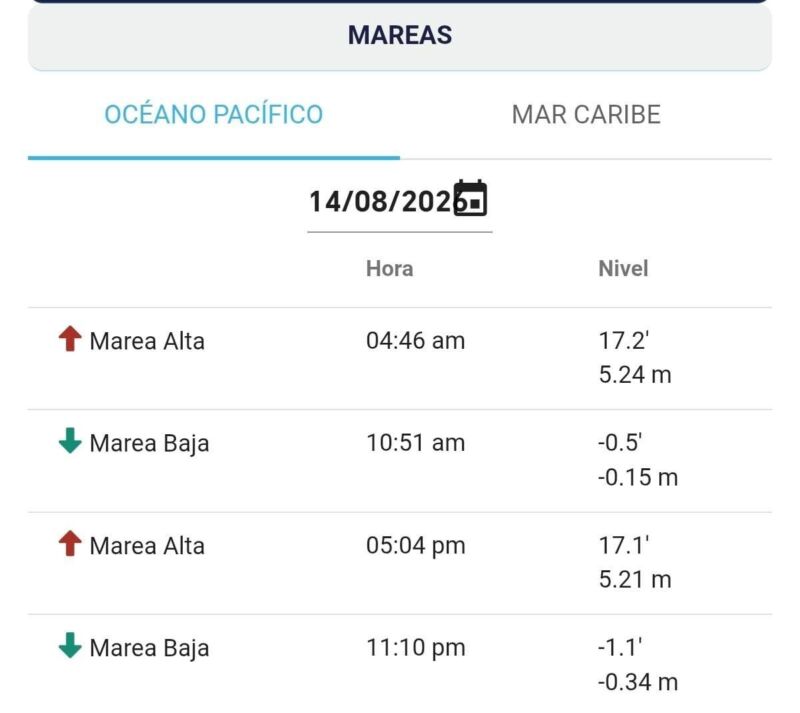Select the Mareas header button
Viewport: 800px width, 713px height.
pyautogui.click(x=400, y=36)
